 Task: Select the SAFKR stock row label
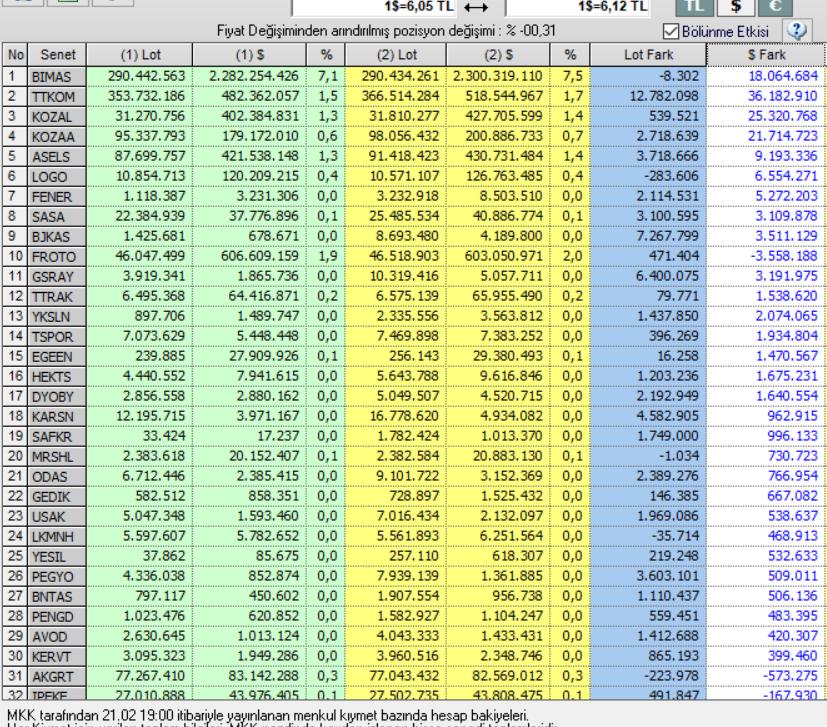tap(57, 437)
